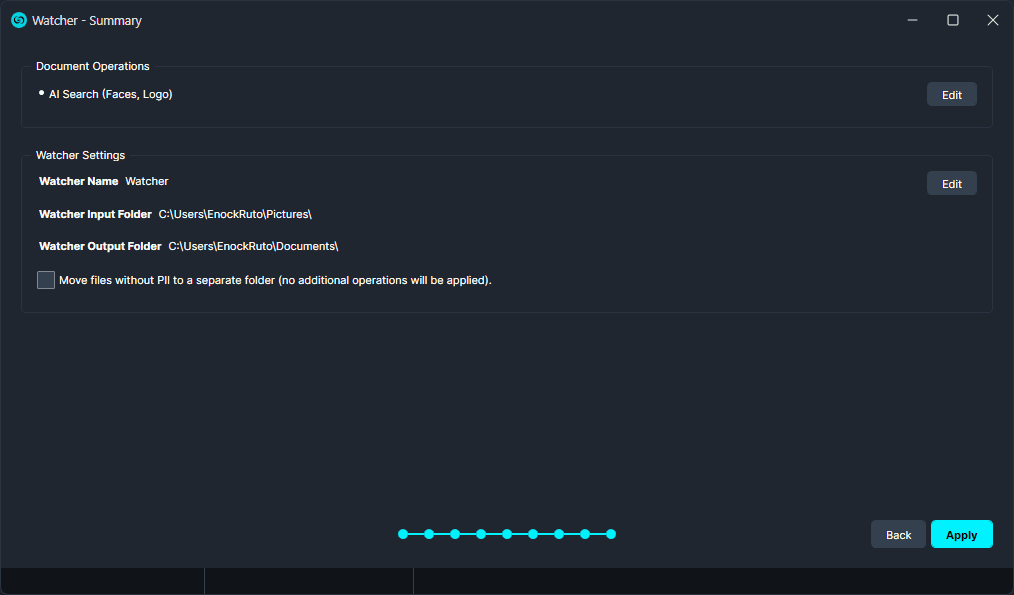Minimize the Watcher Summary window
1014x595 pixels.
[913, 20]
